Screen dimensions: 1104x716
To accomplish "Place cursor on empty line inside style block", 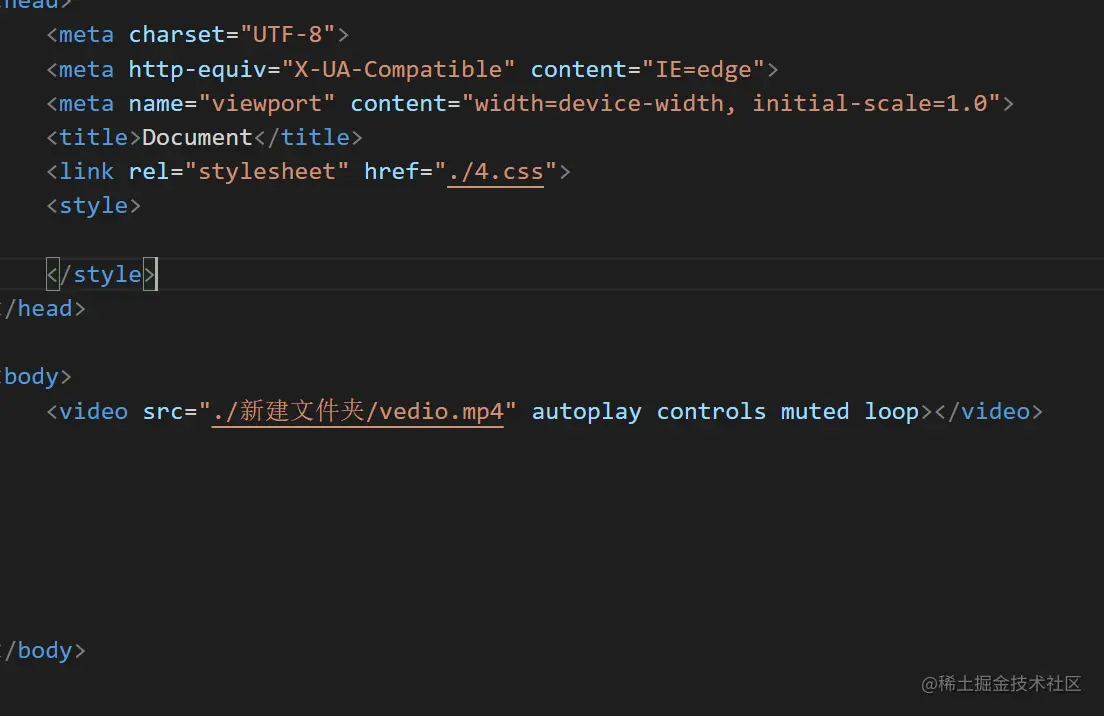I will click(300, 240).
